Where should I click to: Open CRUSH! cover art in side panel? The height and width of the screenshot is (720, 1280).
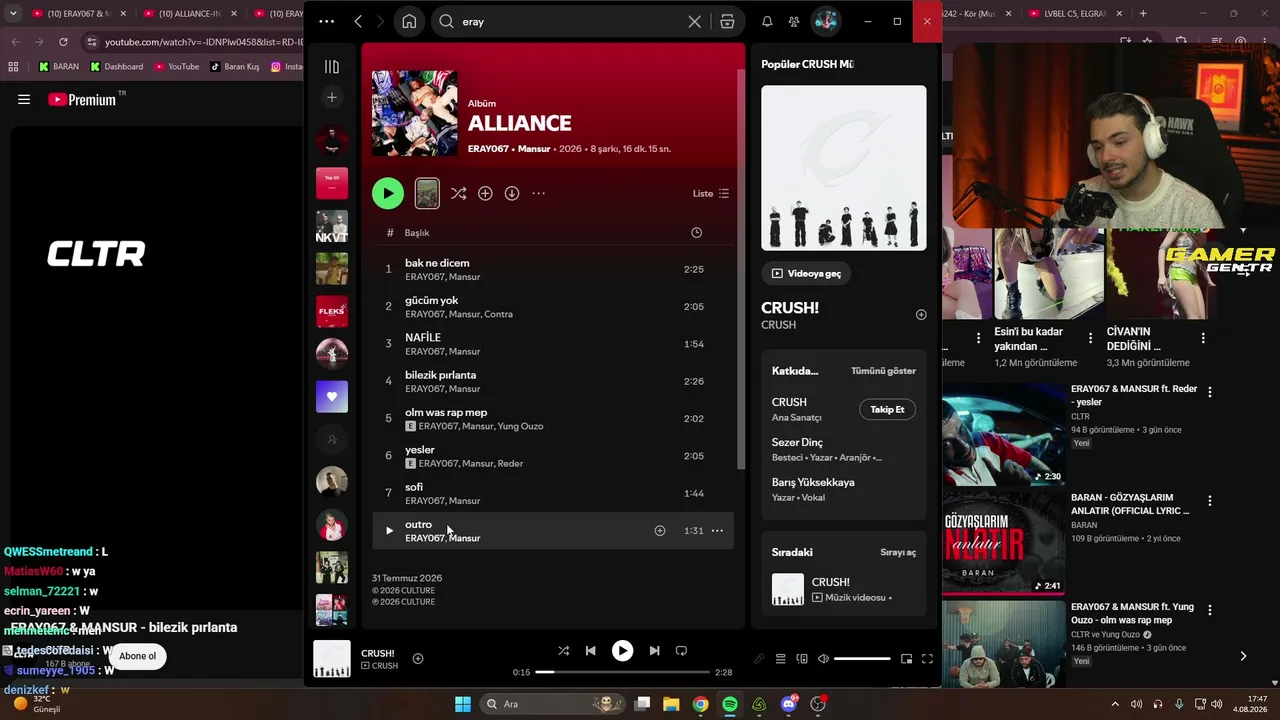coord(843,168)
